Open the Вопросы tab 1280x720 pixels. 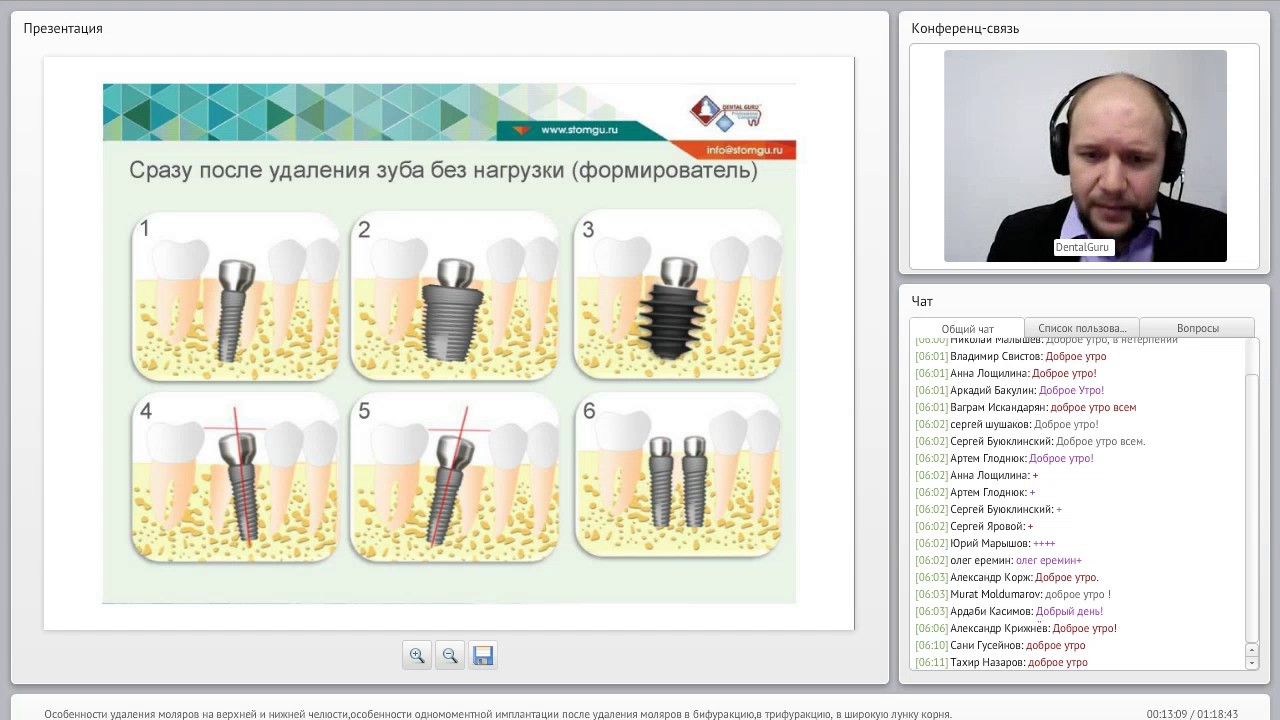tap(1197, 328)
